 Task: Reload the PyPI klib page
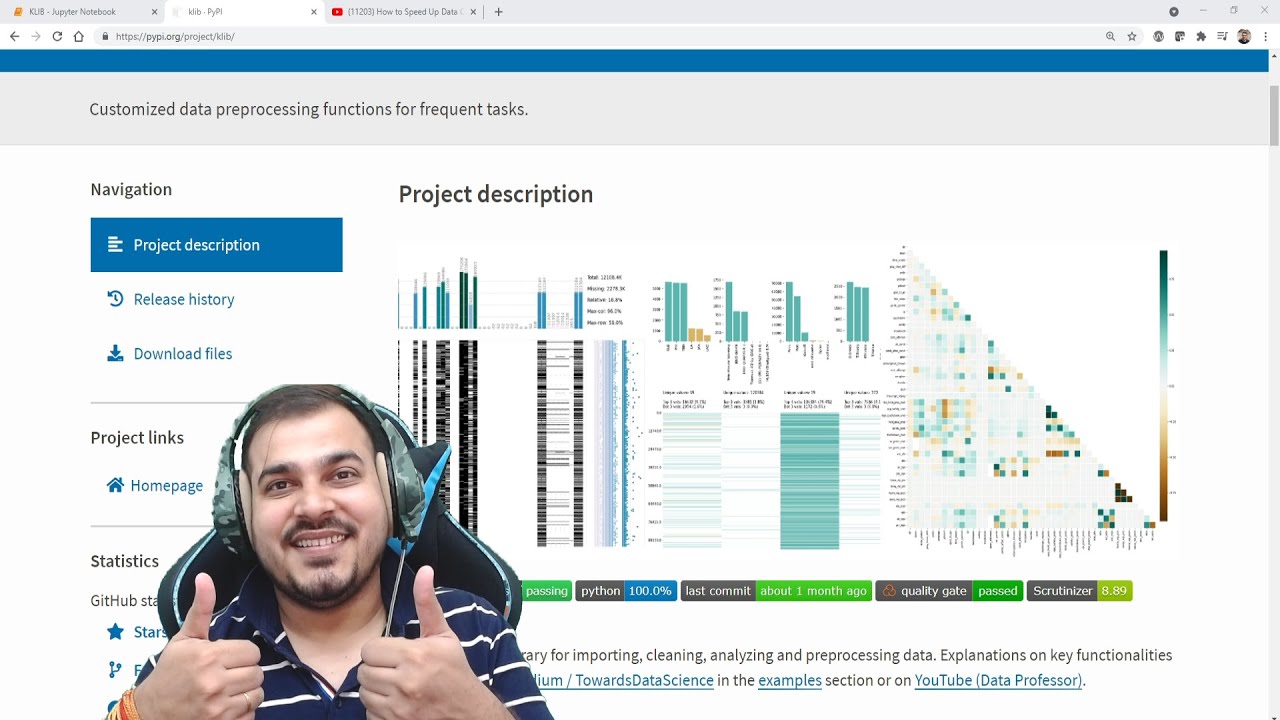(57, 36)
